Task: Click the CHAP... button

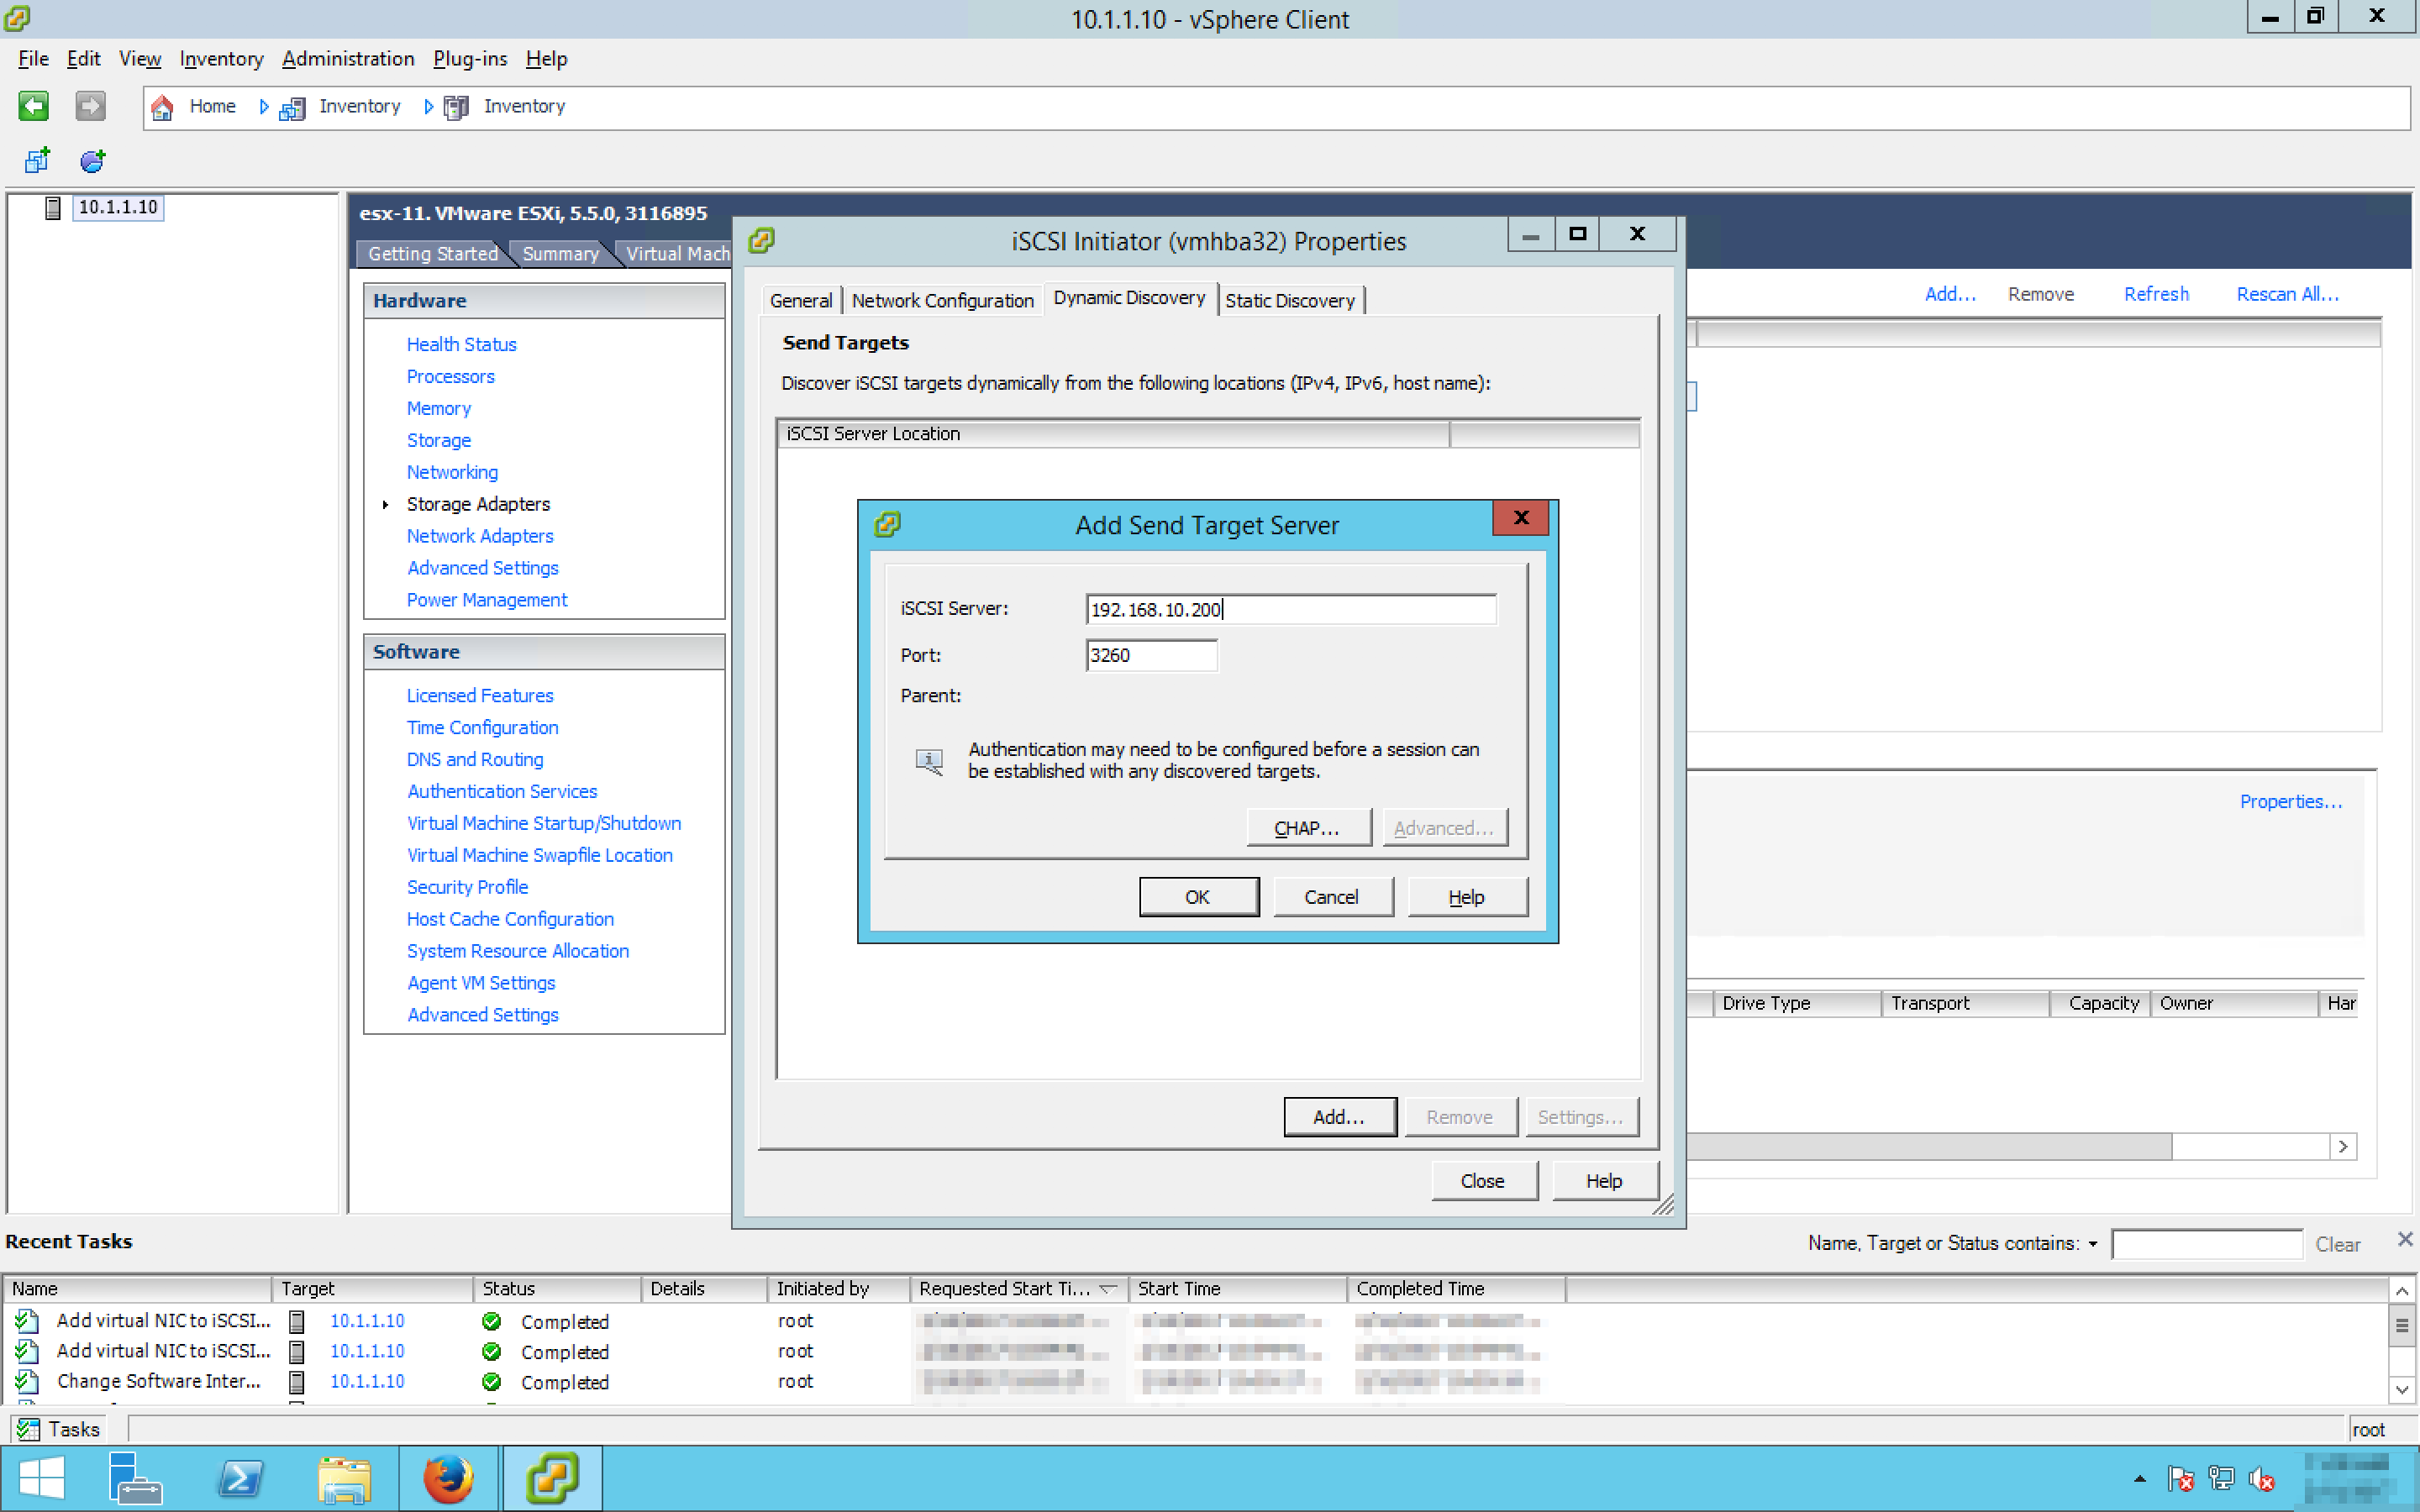Action: tap(1307, 828)
